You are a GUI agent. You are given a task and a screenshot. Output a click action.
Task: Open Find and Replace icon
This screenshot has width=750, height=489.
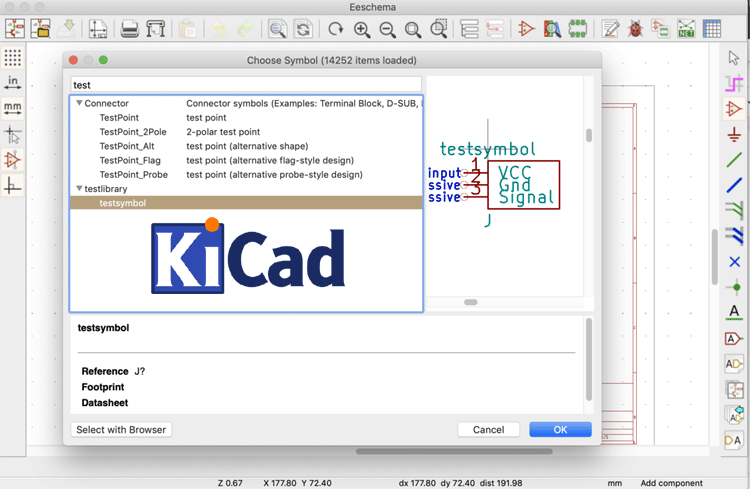point(303,29)
